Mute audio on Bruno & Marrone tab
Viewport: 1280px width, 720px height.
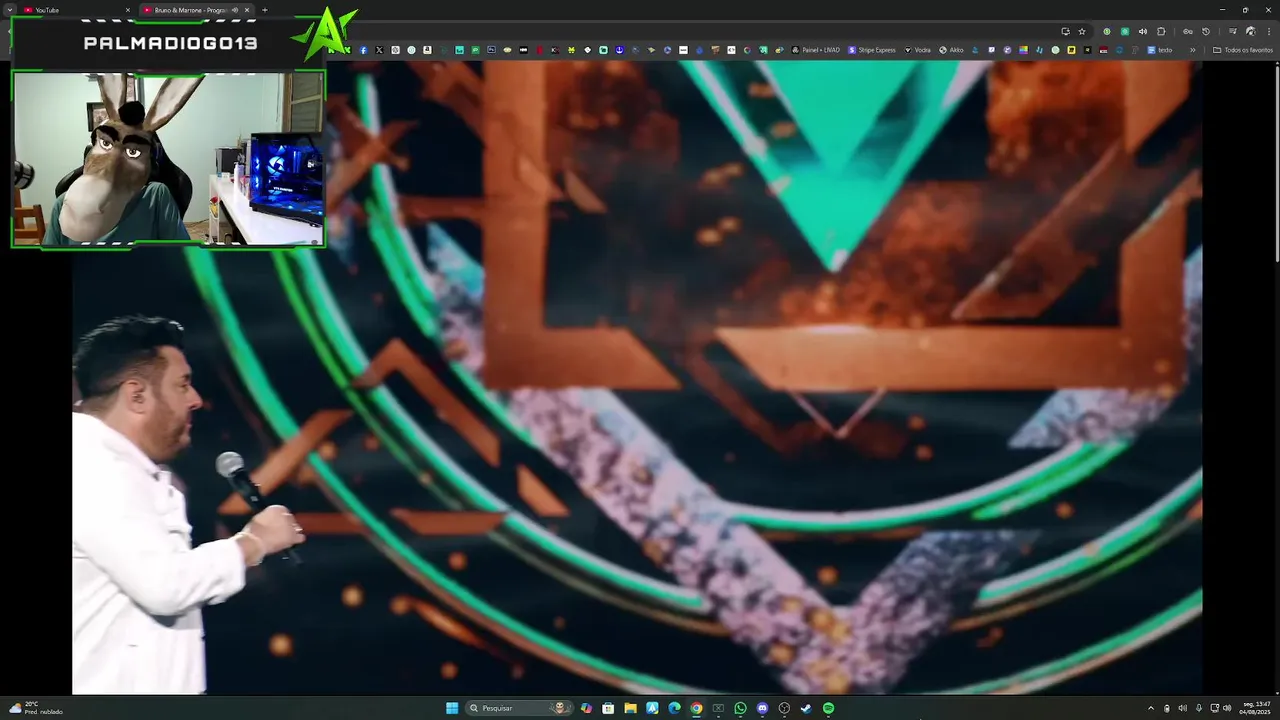[x=235, y=10]
